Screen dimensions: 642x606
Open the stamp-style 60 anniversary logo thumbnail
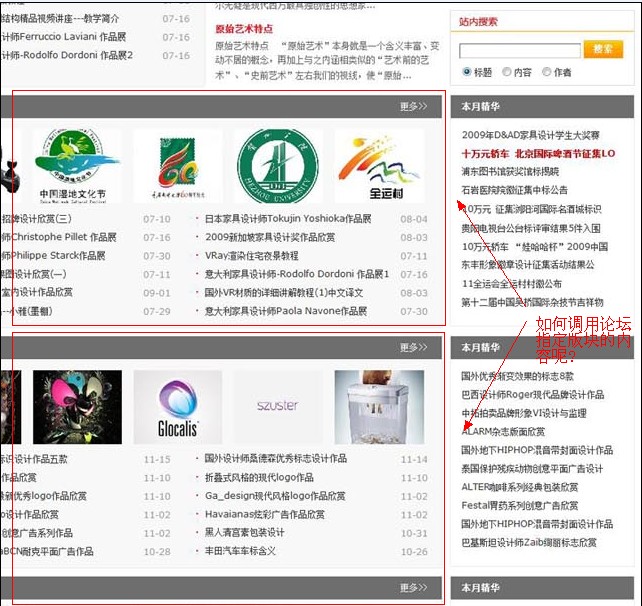pos(178,166)
